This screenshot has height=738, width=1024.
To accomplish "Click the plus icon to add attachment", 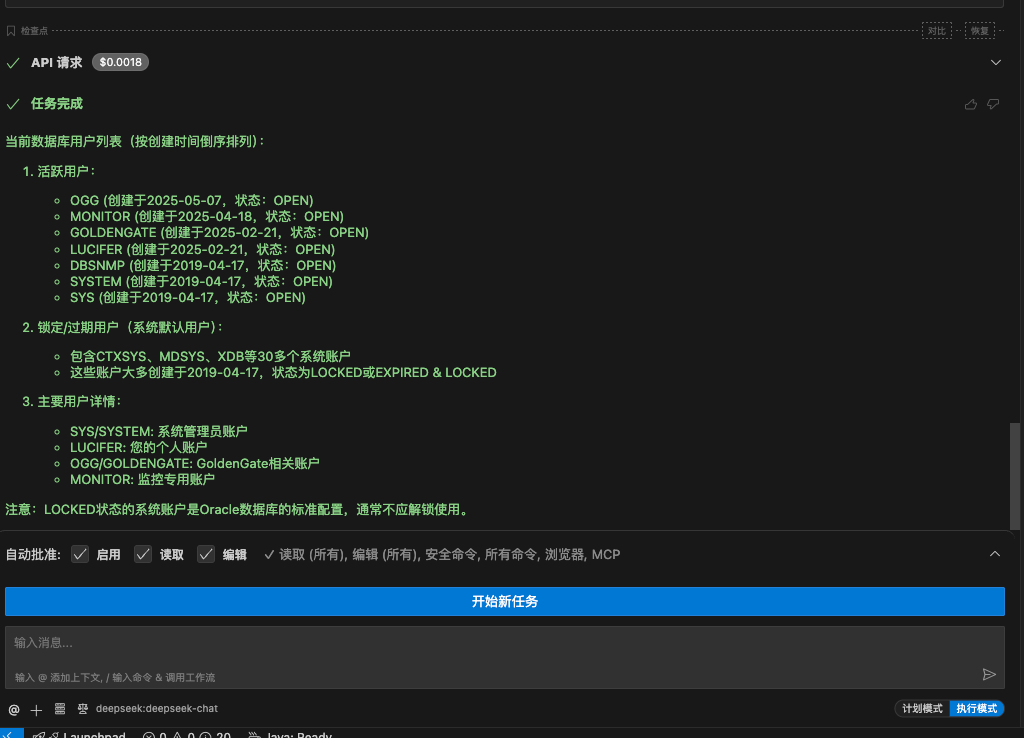I will (36, 710).
